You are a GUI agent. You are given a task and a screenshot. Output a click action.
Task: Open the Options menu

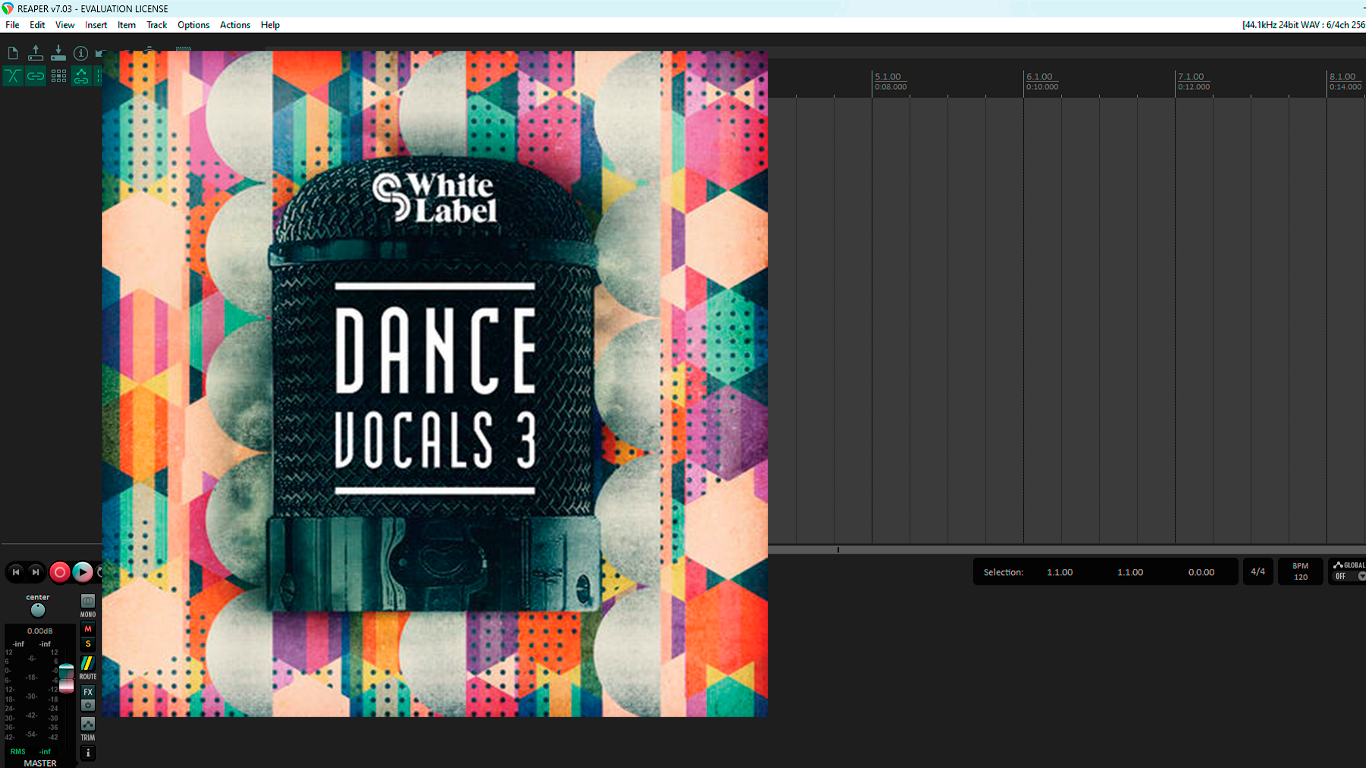tap(194, 25)
